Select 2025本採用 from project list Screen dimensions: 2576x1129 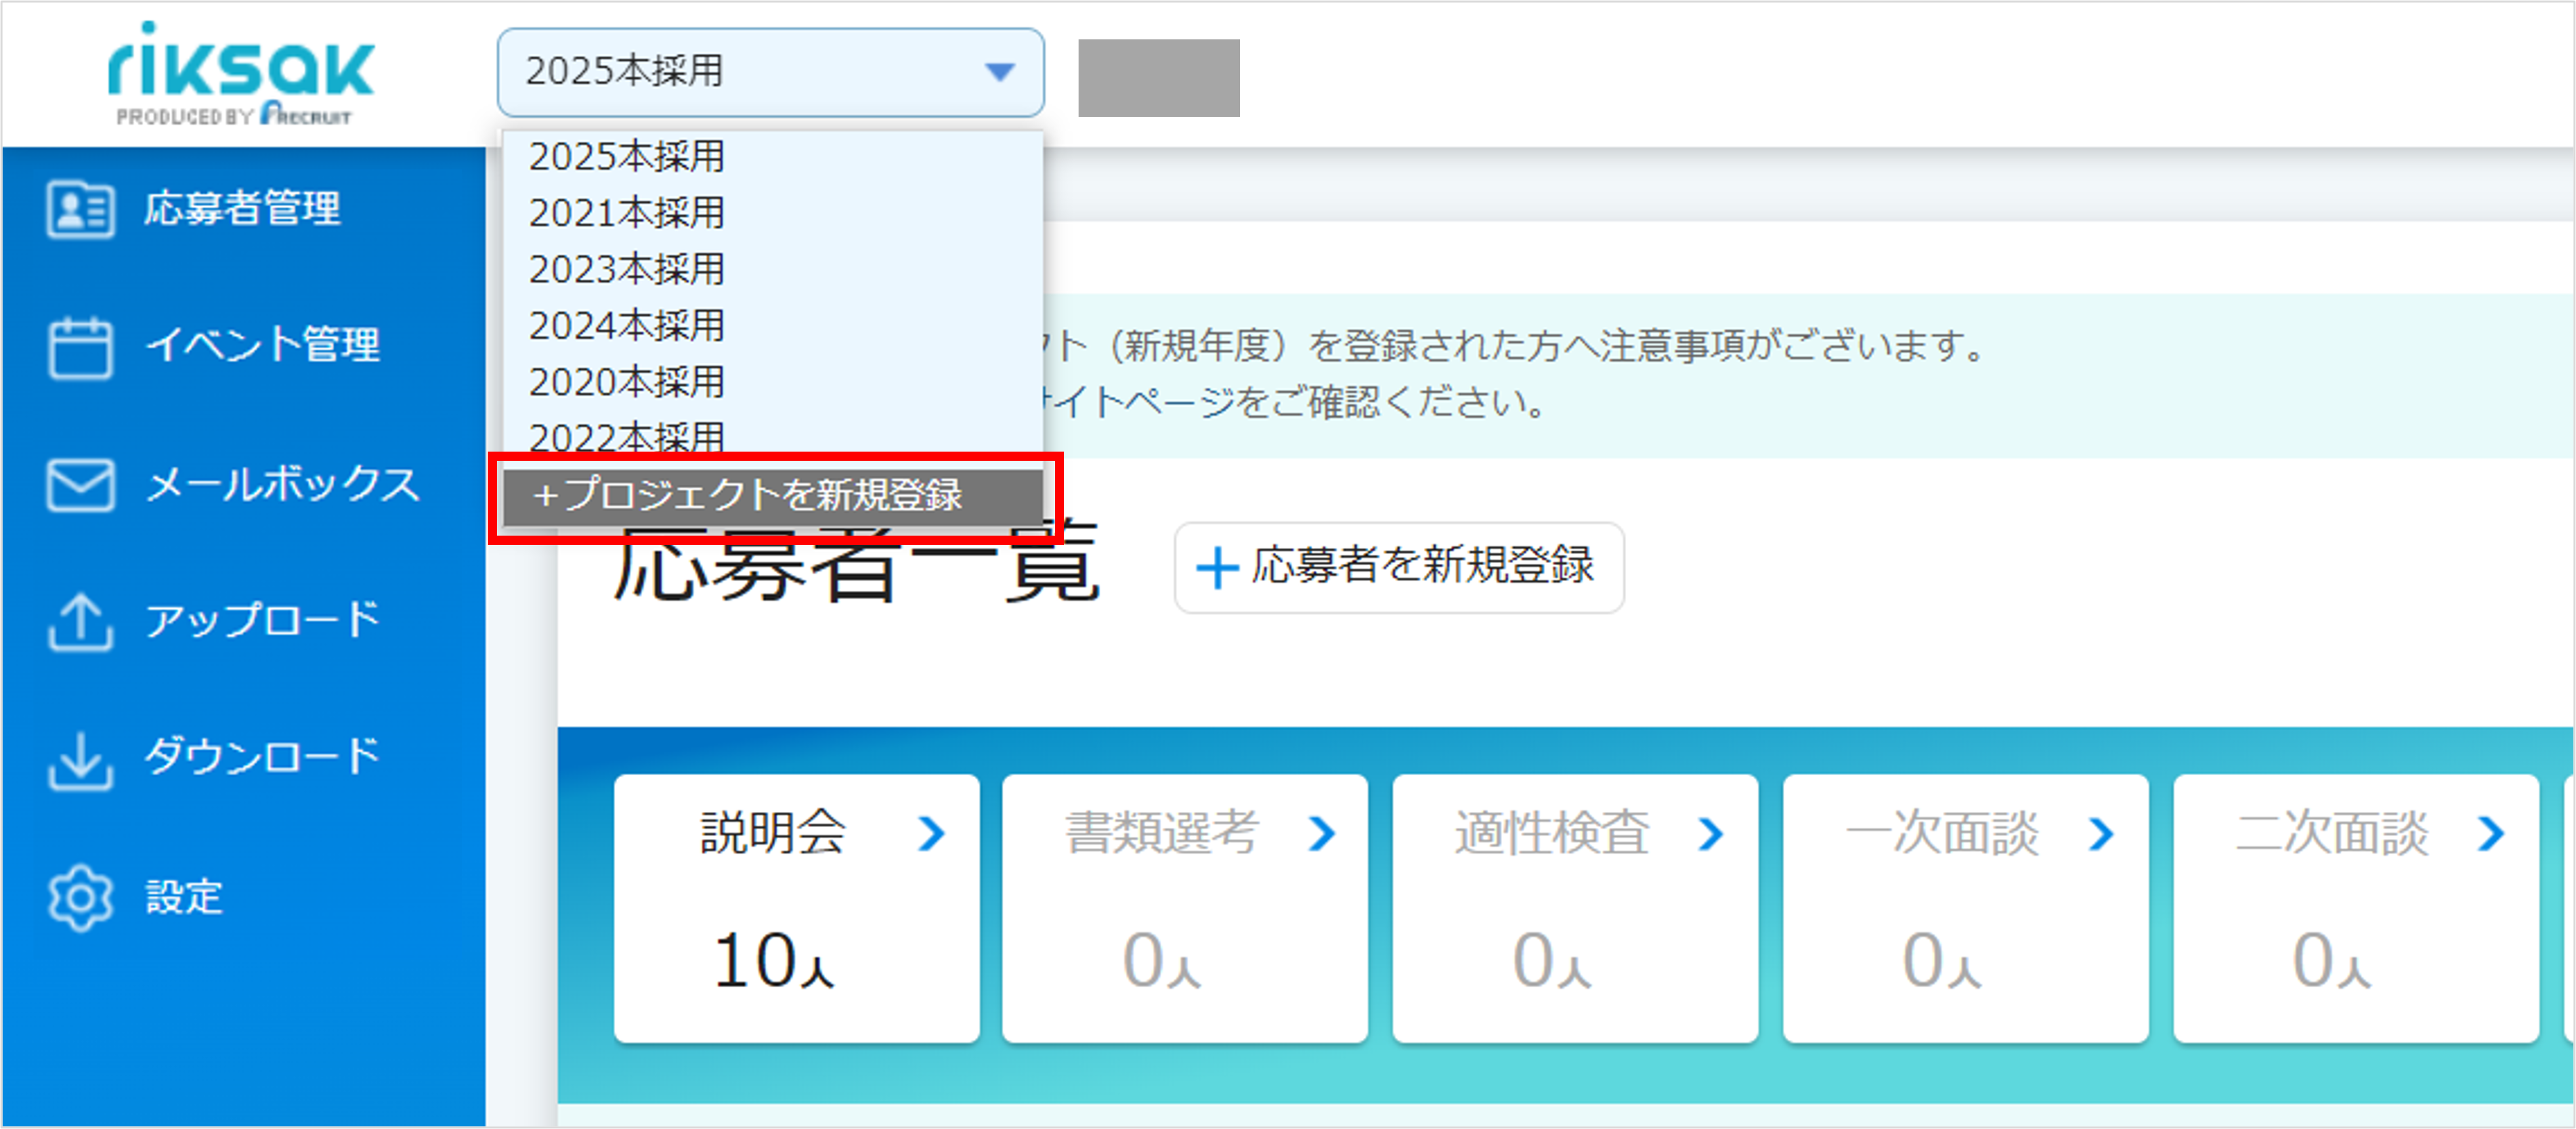(x=772, y=156)
